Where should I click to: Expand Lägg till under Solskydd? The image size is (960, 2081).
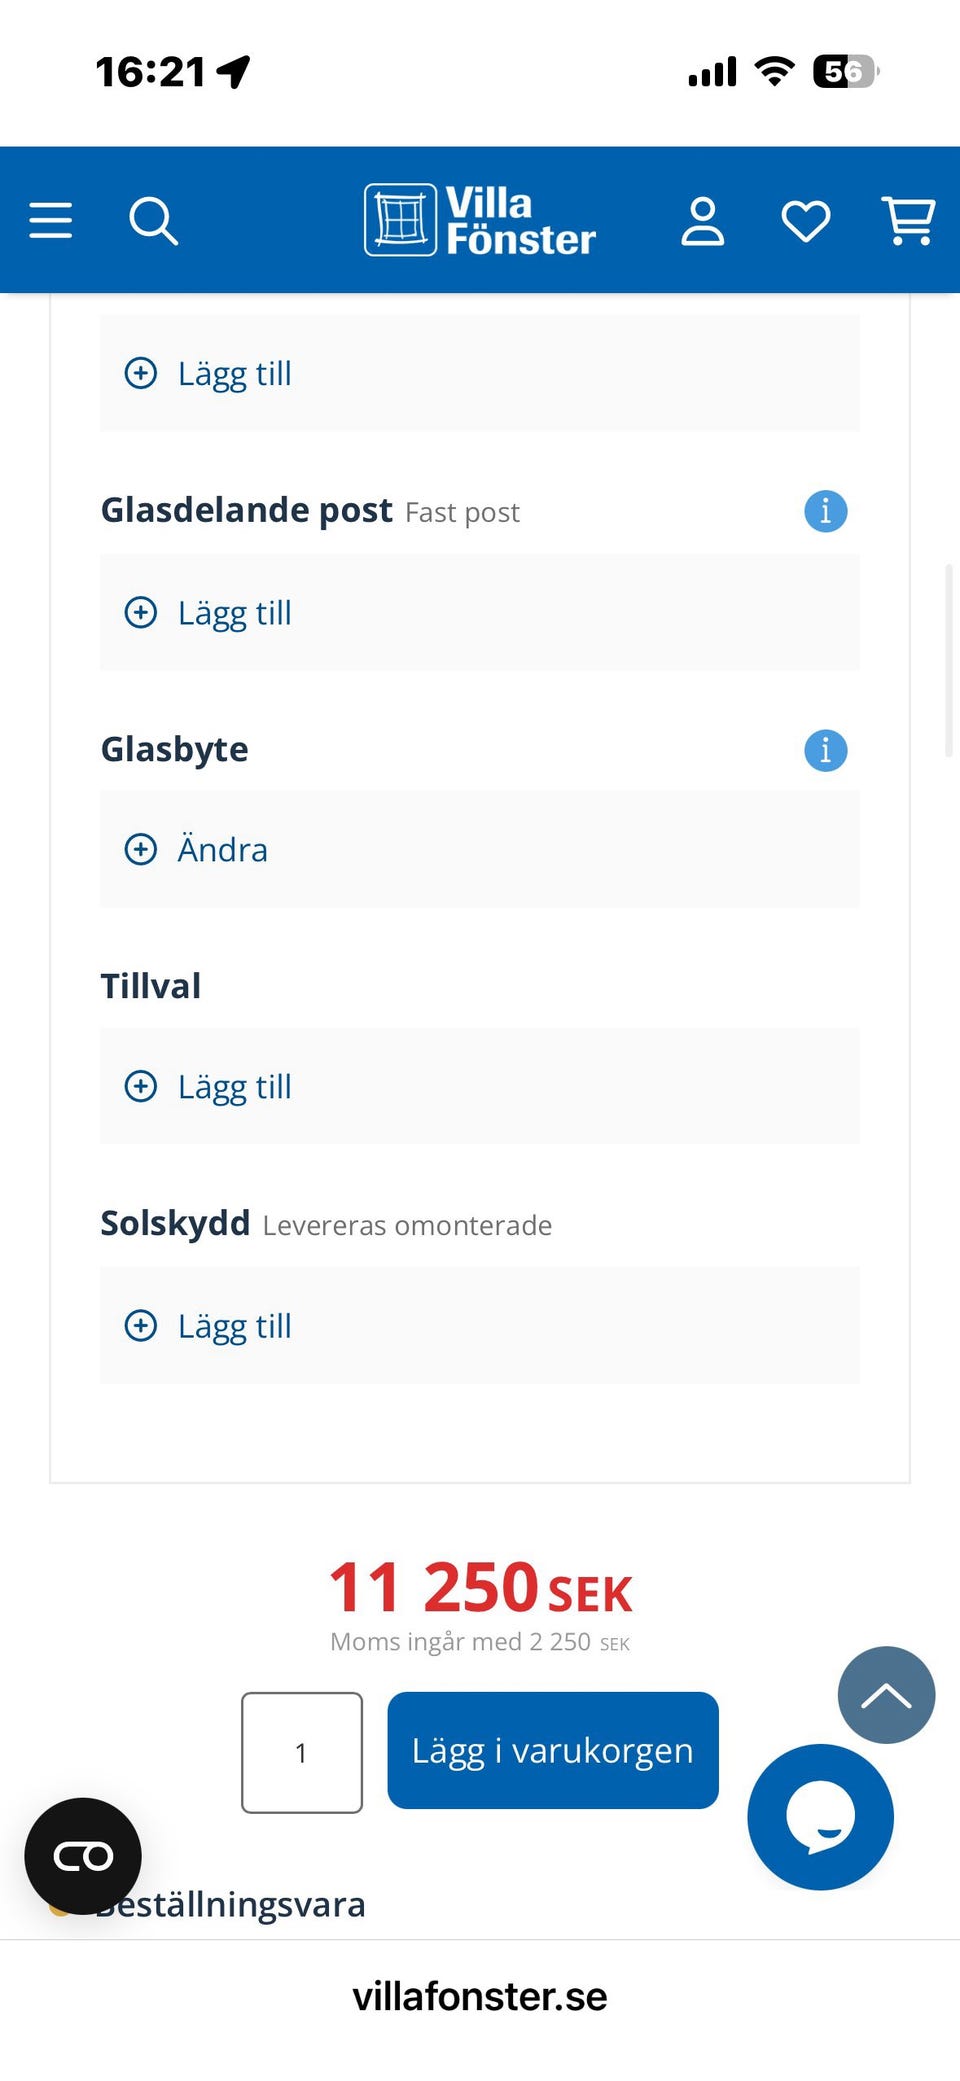(480, 1326)
